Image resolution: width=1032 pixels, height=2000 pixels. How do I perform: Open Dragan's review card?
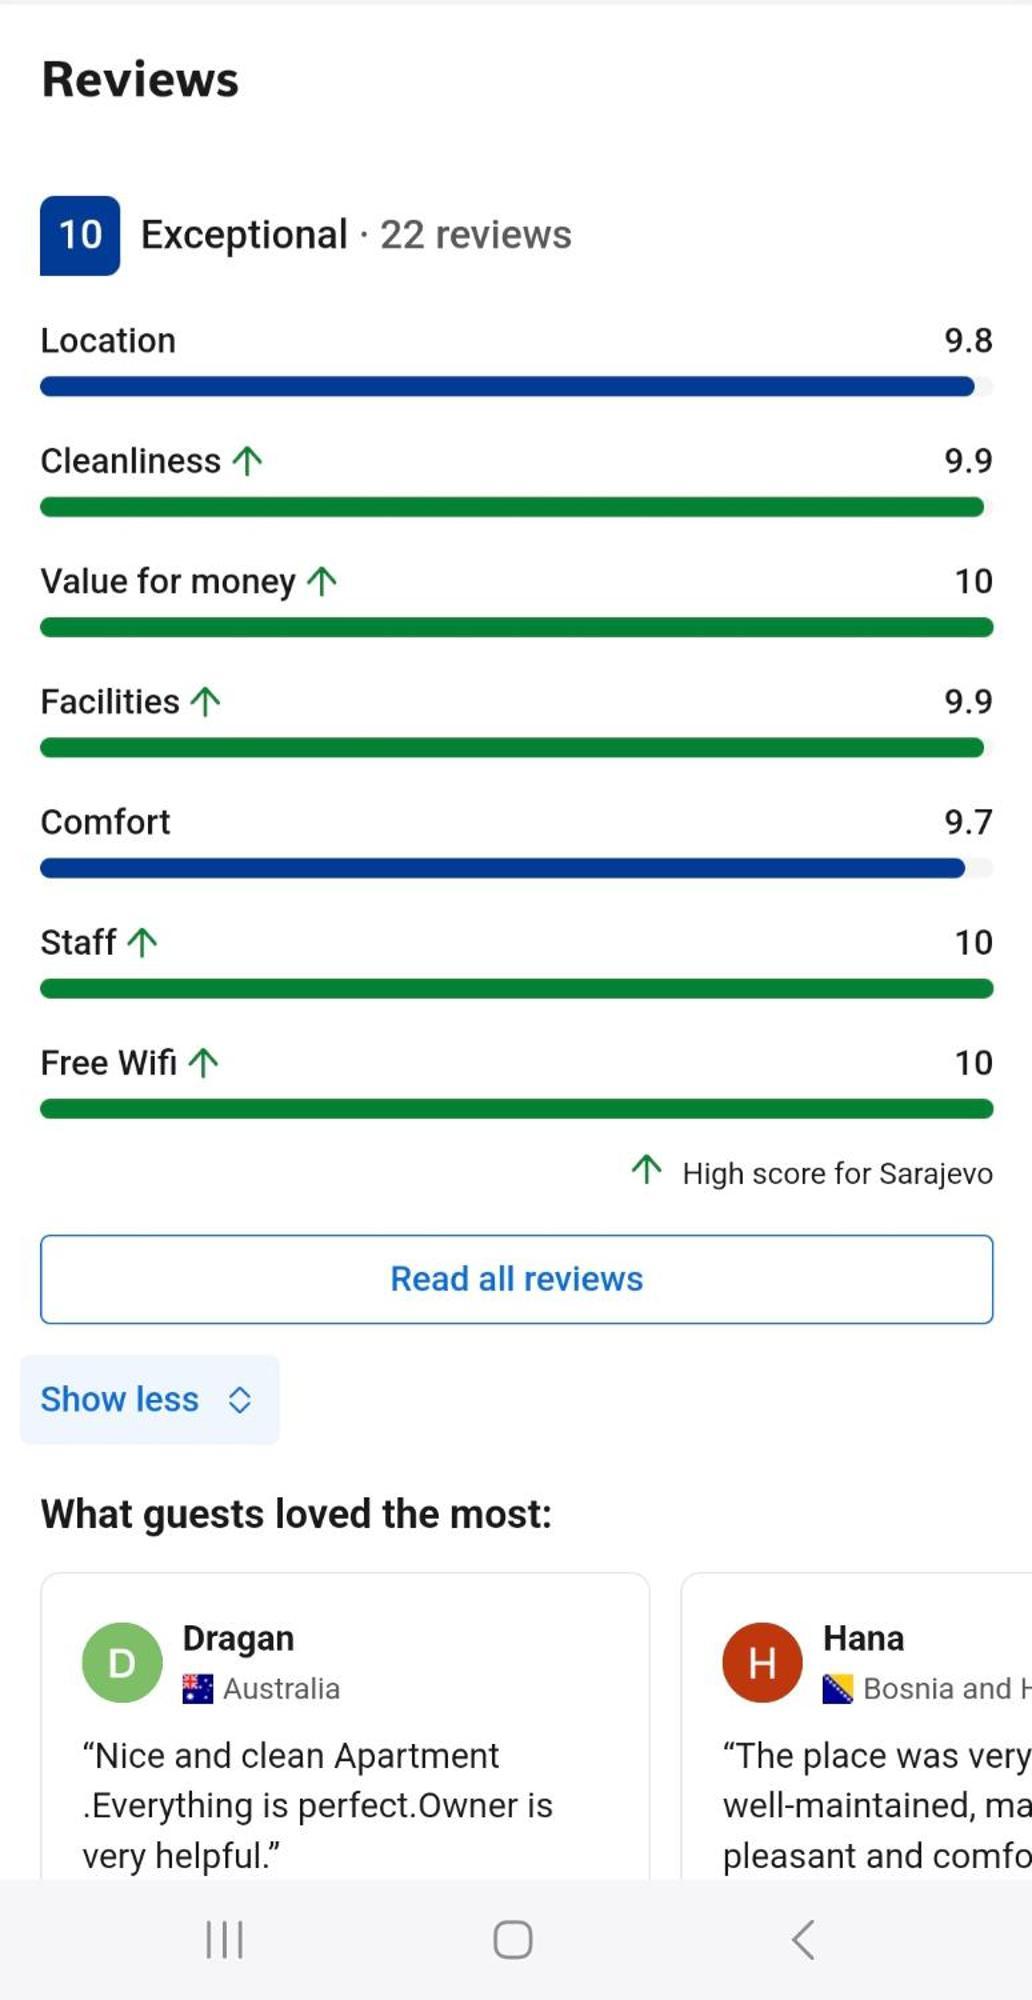click(345, 1726)
